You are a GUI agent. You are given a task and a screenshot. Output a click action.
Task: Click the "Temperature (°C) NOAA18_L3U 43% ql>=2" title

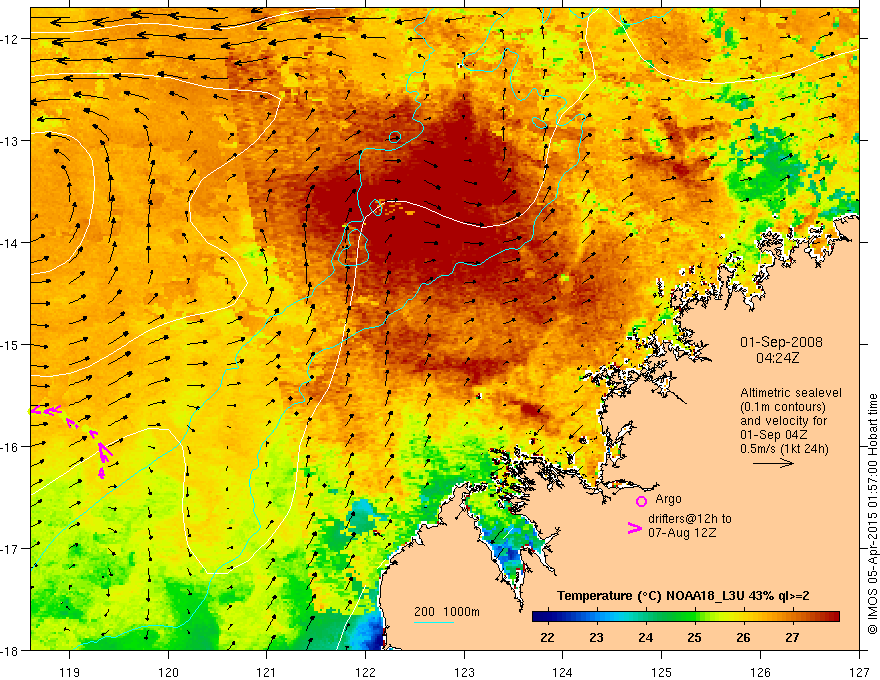point(683,596)
